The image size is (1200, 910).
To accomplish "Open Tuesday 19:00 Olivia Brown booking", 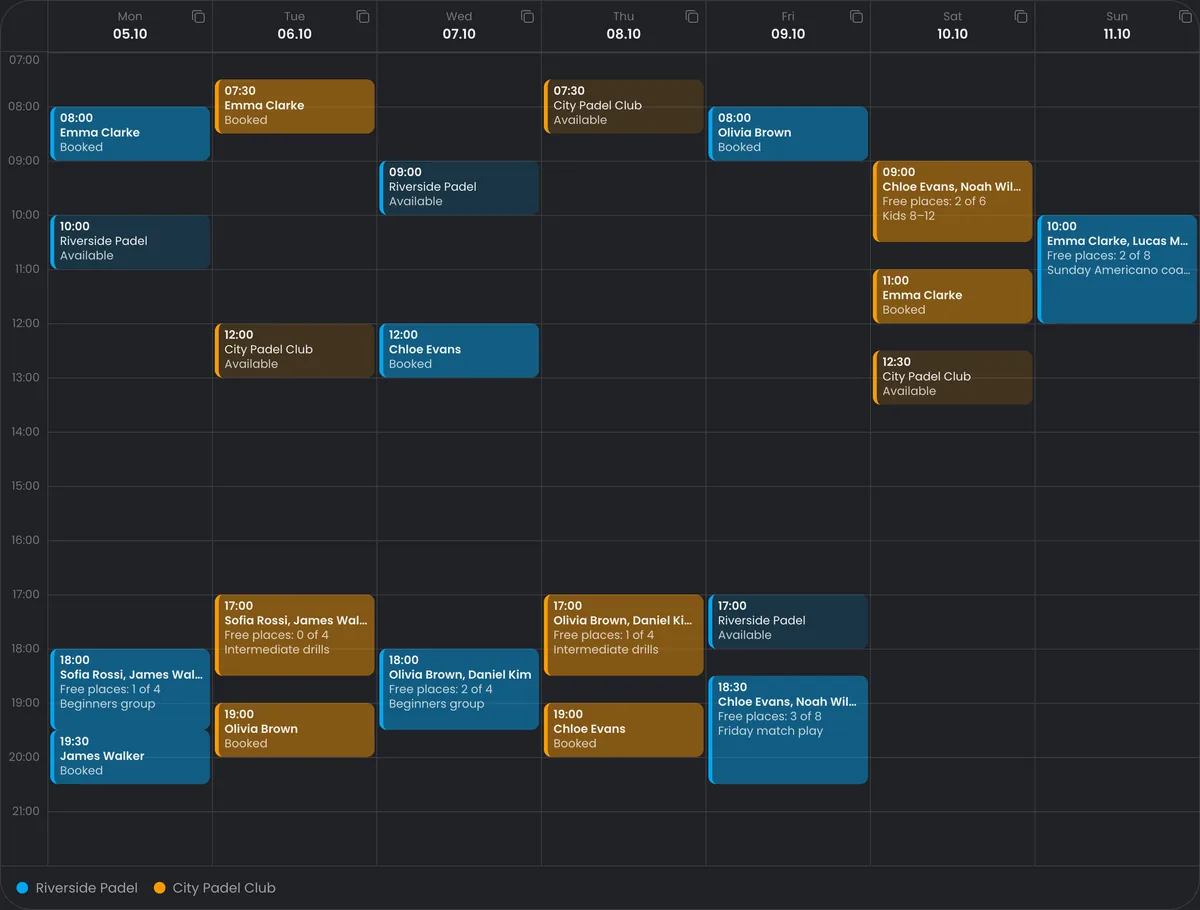I will pos(295,730).
